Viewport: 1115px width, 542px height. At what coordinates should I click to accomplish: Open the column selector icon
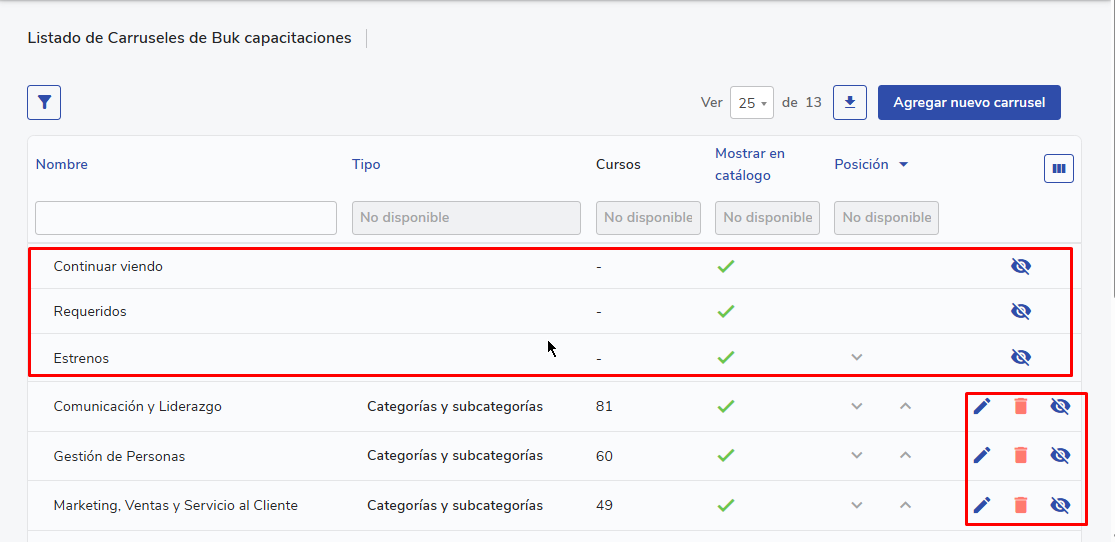(1058, 169)
